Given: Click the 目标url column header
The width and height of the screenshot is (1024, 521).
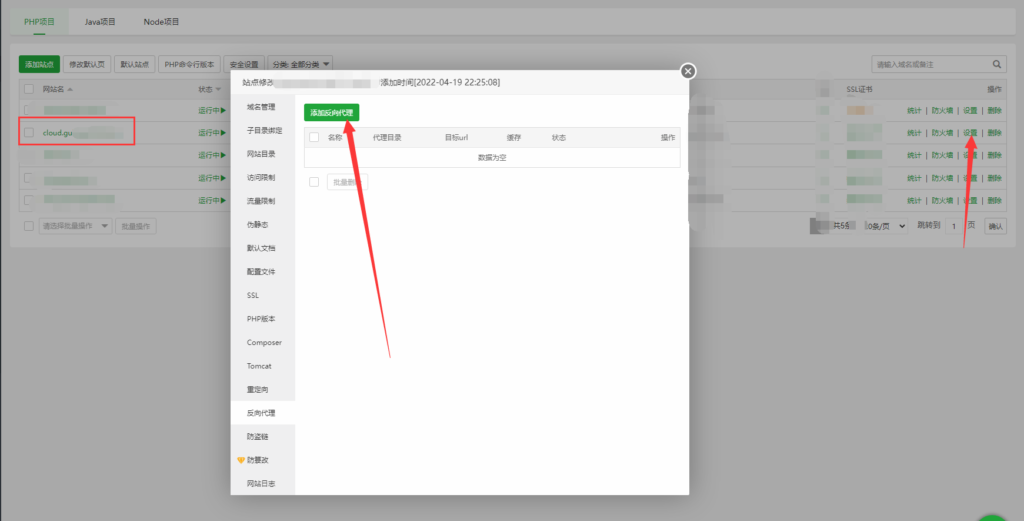Looking at the screenshot, I should [456, 138].
